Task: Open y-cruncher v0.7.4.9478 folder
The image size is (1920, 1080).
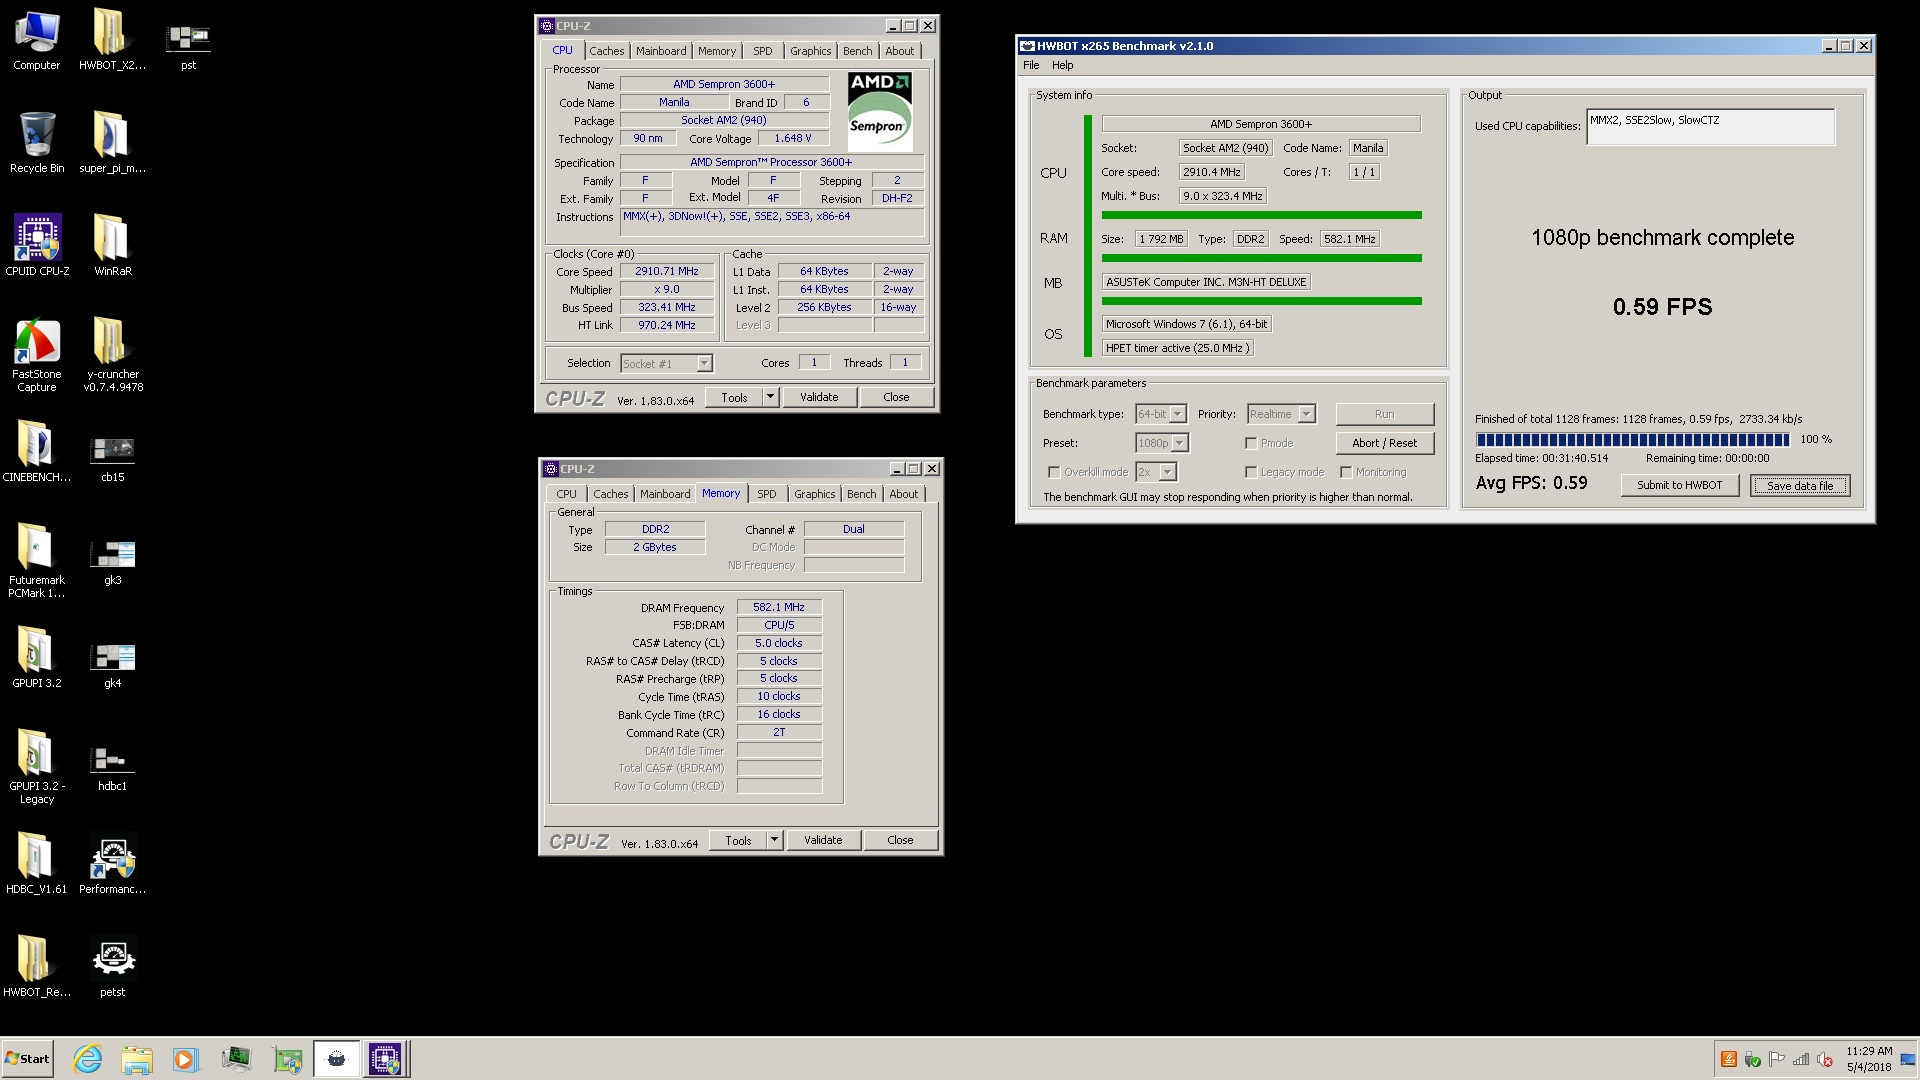Action: pos(112,355)
